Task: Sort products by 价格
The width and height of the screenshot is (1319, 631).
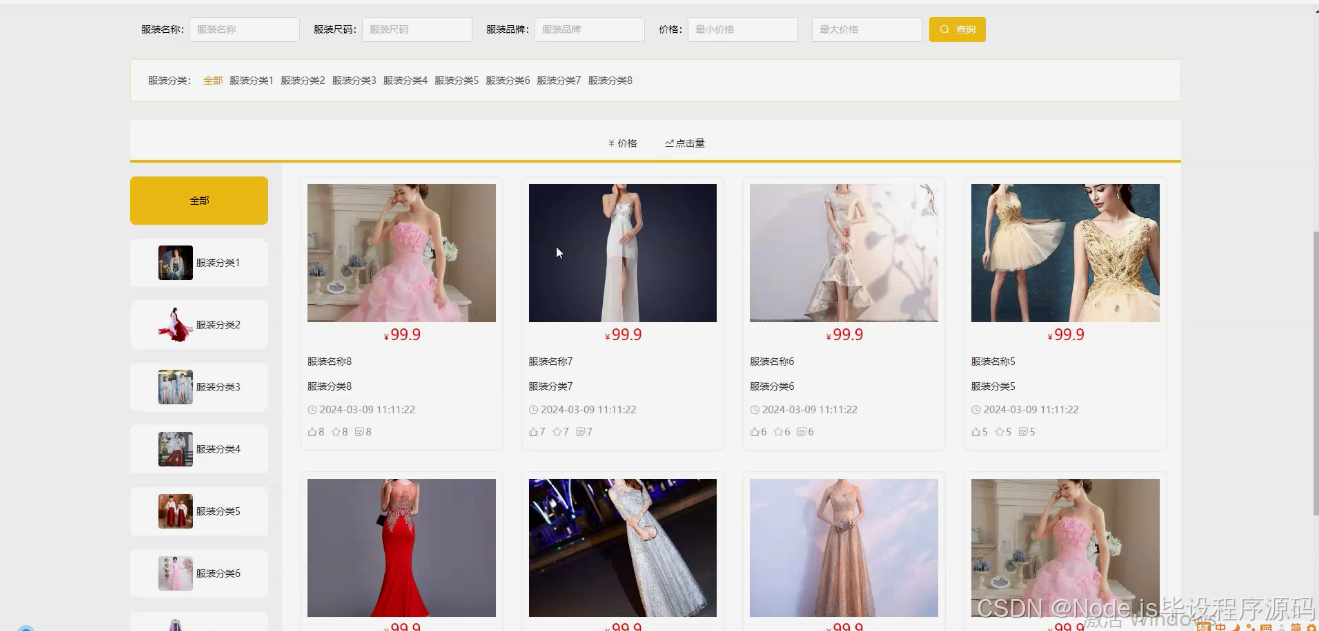Action: click(622, 144)
